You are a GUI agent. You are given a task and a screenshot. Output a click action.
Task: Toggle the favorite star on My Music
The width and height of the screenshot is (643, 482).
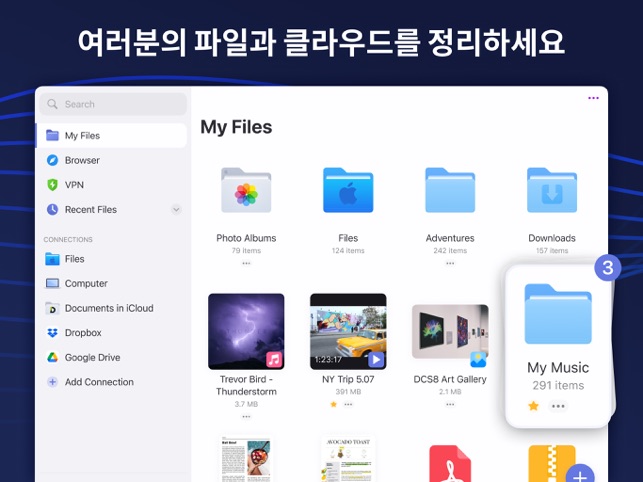(534, 406)
